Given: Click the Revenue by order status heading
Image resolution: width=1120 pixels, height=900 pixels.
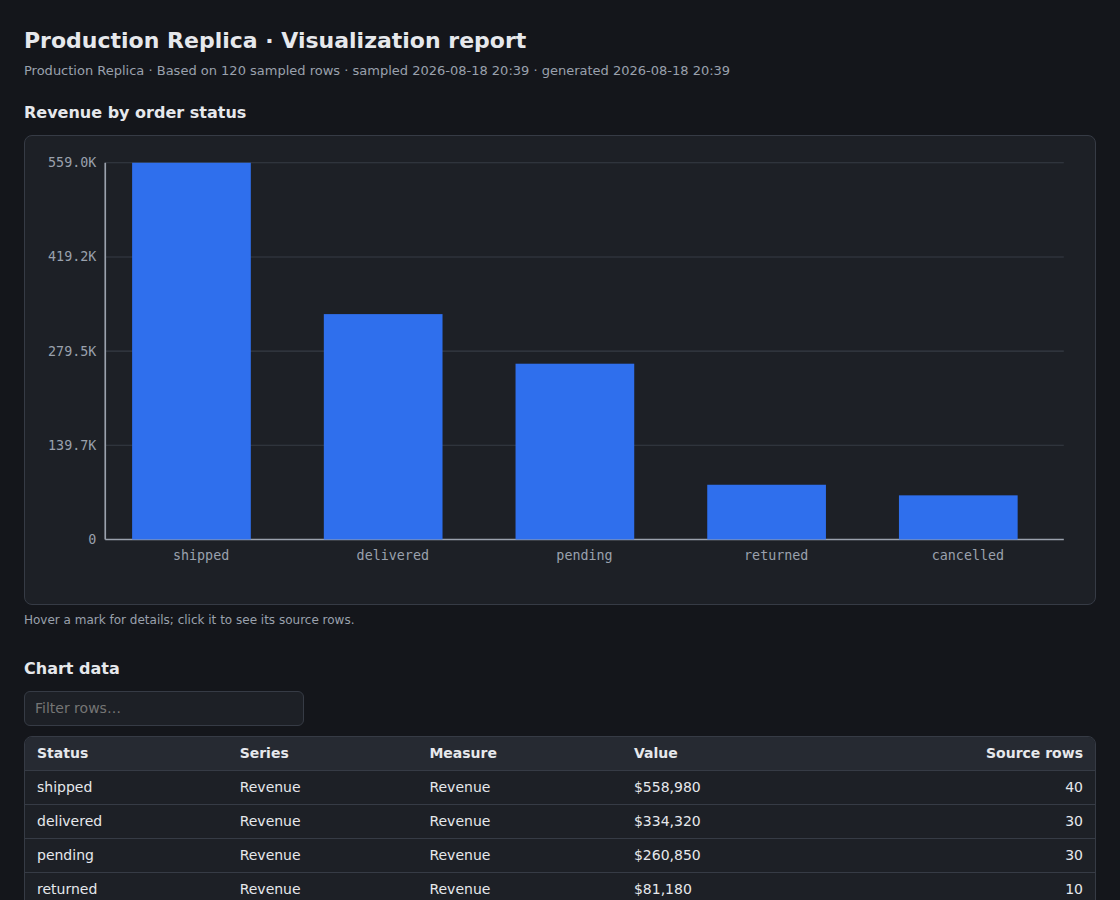Looking at the screenshot, I should point(135,113).
